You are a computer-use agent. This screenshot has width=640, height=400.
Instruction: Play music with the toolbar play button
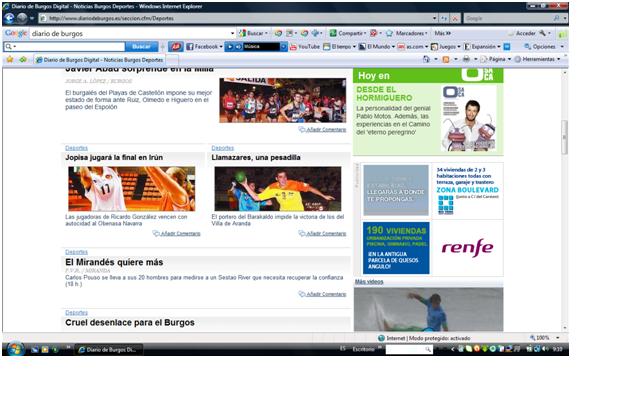(x=230, y=47)
